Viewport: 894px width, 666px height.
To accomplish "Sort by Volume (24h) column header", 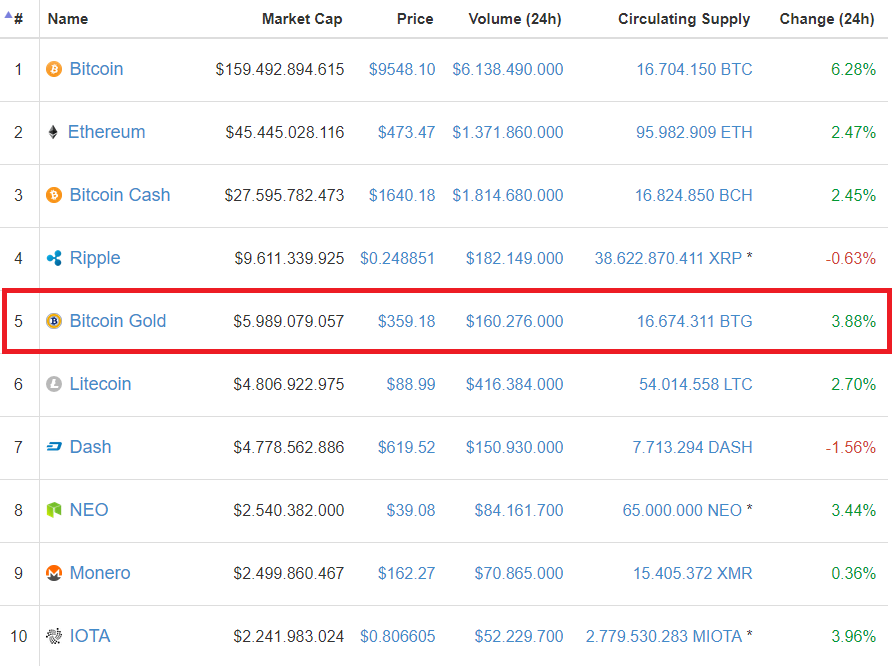I will 515,19.
